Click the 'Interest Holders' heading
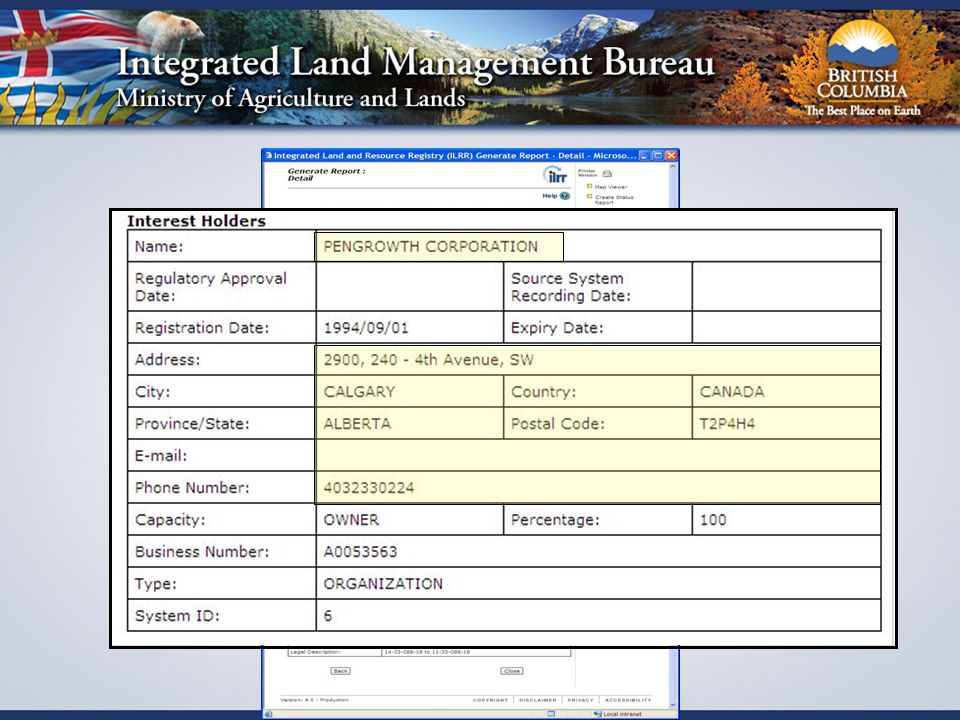The width and height of the screenshot is (960, 720). pyautogui.click(x=197, y=221)
